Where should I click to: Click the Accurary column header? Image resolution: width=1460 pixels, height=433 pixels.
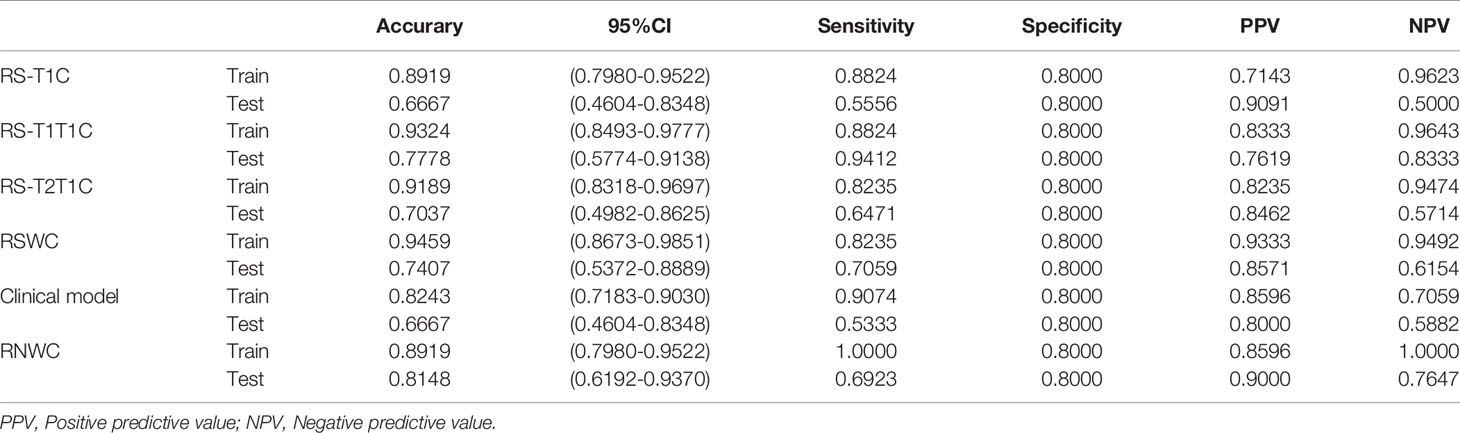419,27
